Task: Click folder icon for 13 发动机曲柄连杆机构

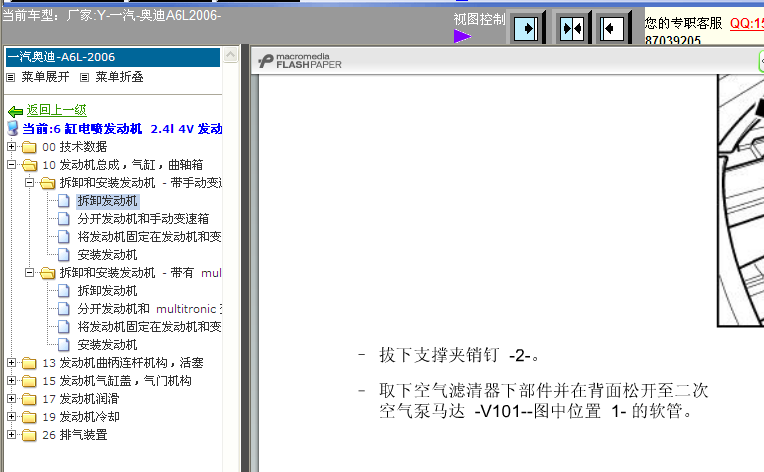Action: 29,363
